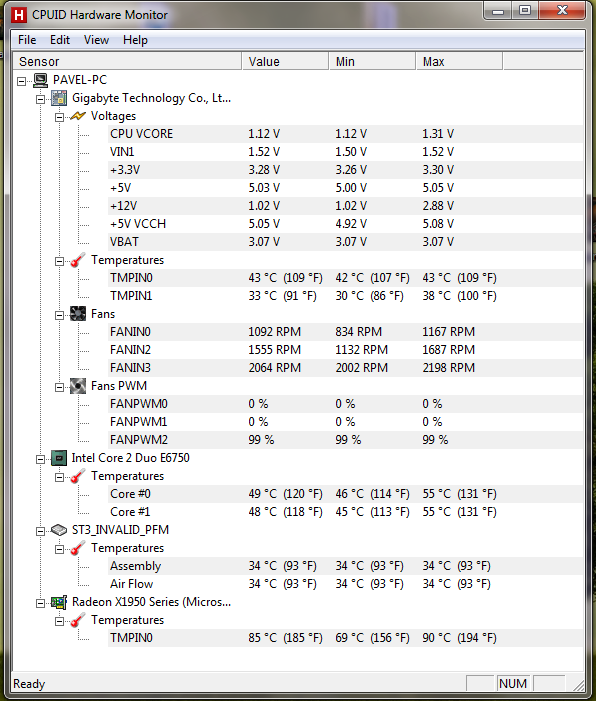The width and height of the screenshot is (596, 701).
Task: Click the Radeon X1950 graphics card icon
Action: tap(59, 602)
